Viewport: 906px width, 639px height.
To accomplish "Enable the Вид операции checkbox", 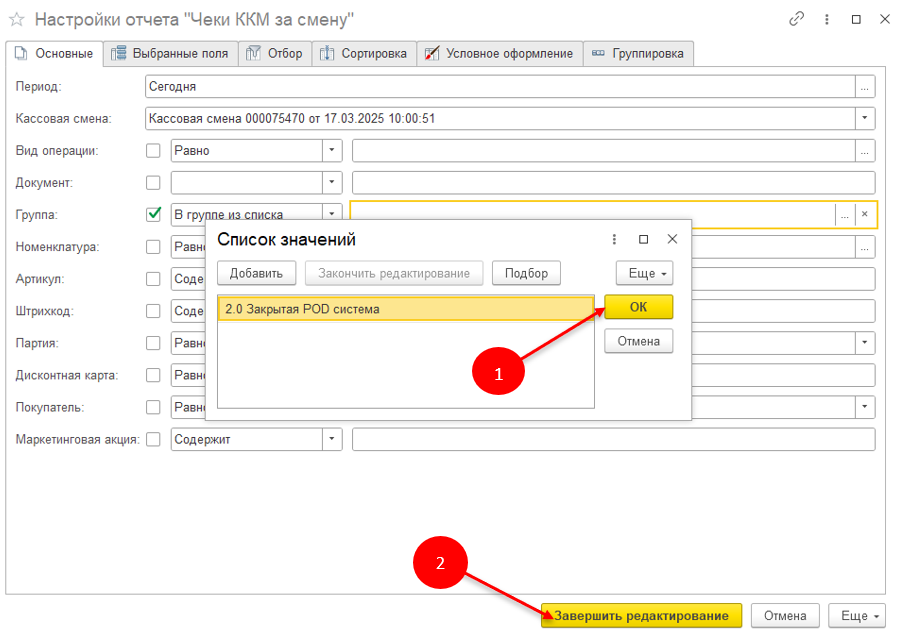I will click(154, 151).
